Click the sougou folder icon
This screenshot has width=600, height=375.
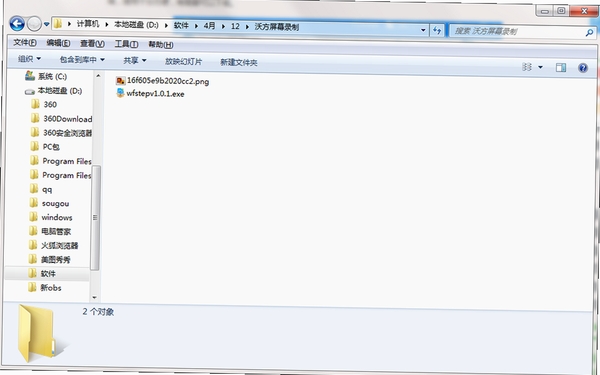pos(34,203)
